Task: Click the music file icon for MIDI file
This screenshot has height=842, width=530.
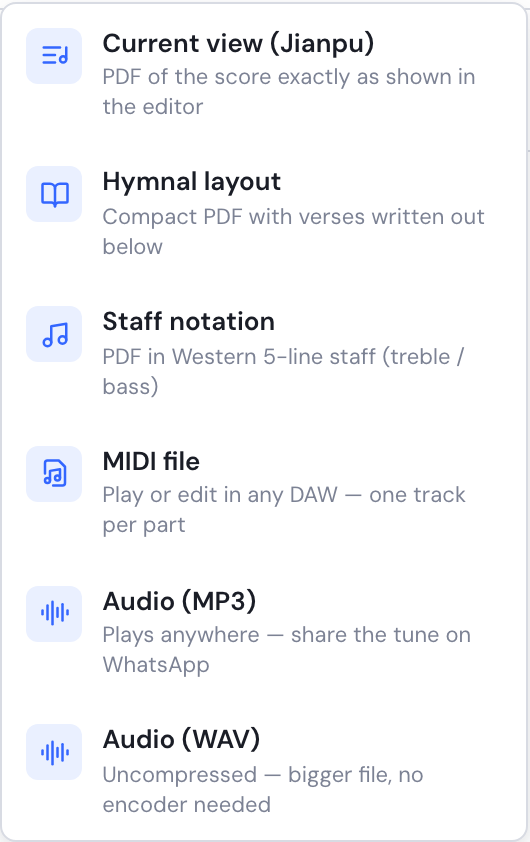Action: (54, 474)
